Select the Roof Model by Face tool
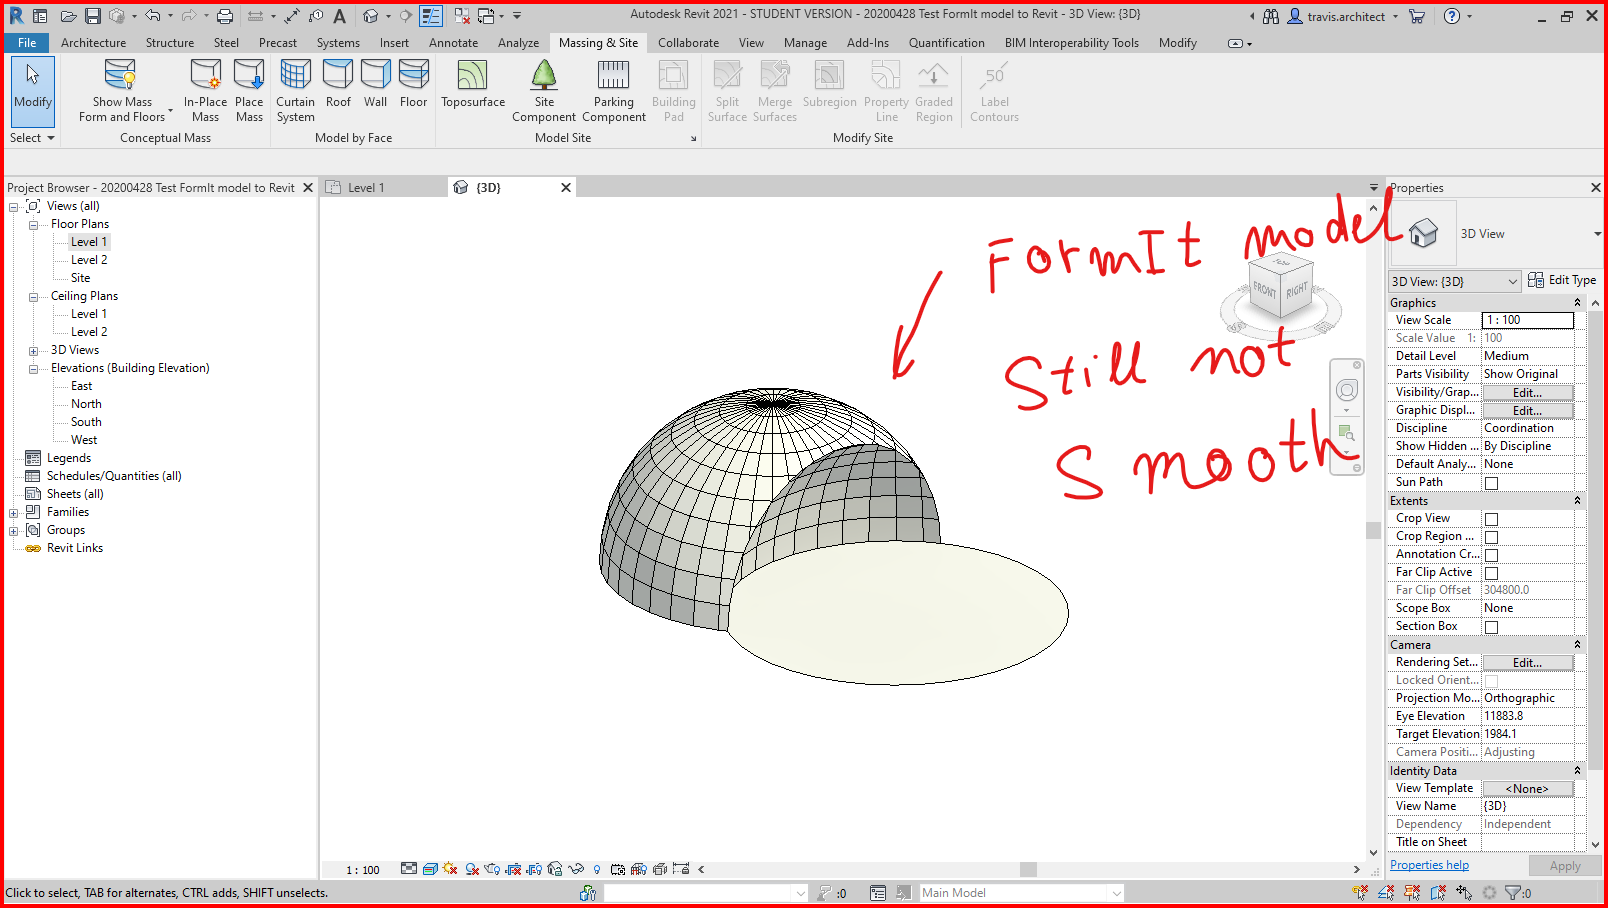 tap(337, 85)
